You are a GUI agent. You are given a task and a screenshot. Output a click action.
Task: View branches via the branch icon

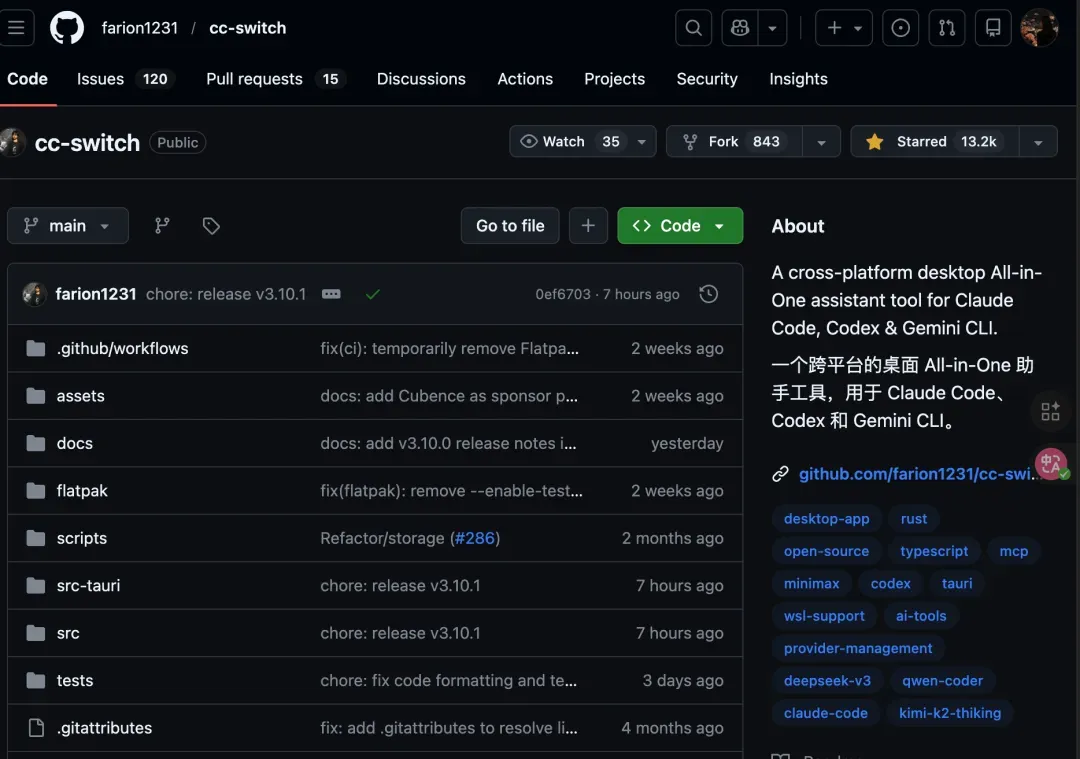point(162,226)
